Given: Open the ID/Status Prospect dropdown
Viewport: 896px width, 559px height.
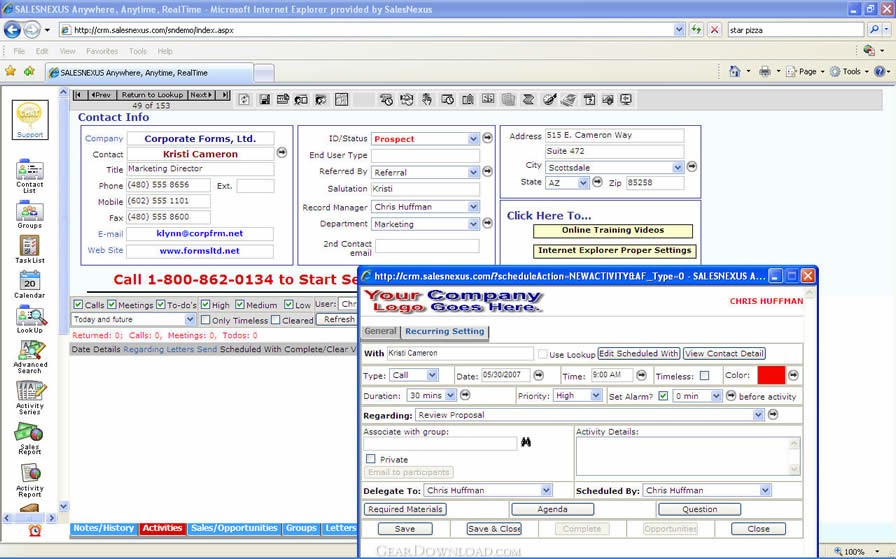Looking at the screenshot, I should point(473,139).
